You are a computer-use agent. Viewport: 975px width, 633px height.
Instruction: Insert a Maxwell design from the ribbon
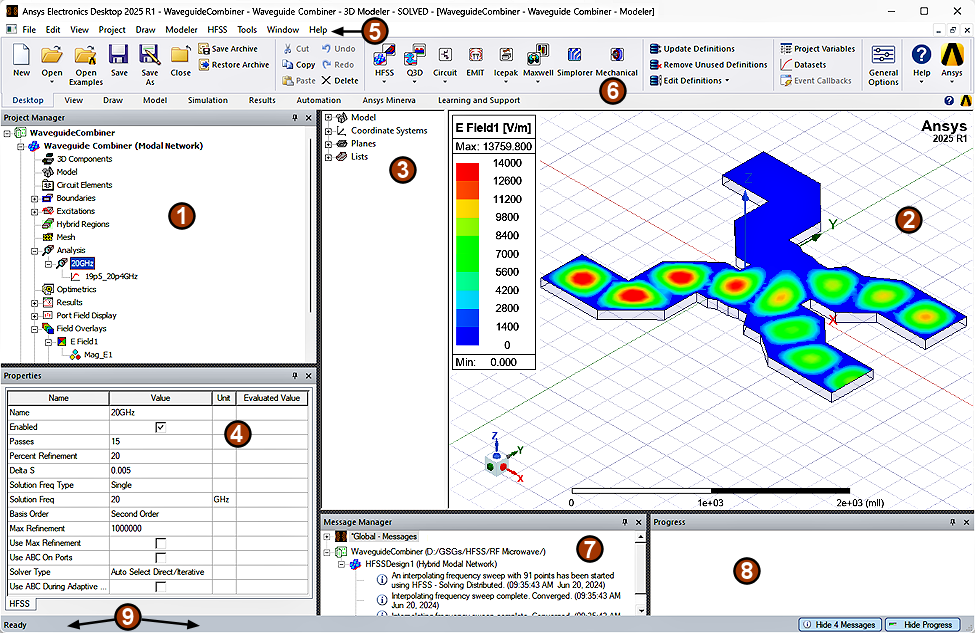pos(538,61)
